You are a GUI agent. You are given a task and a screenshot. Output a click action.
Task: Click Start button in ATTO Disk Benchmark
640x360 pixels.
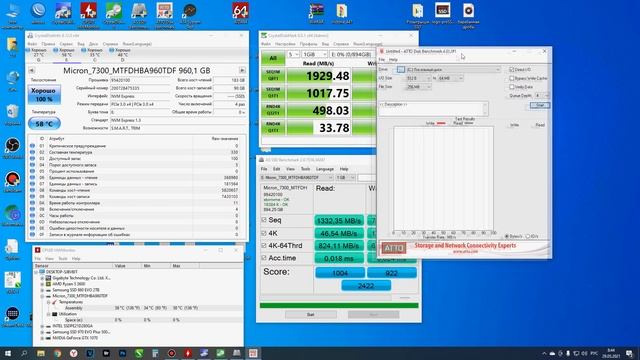pos(540,105)
